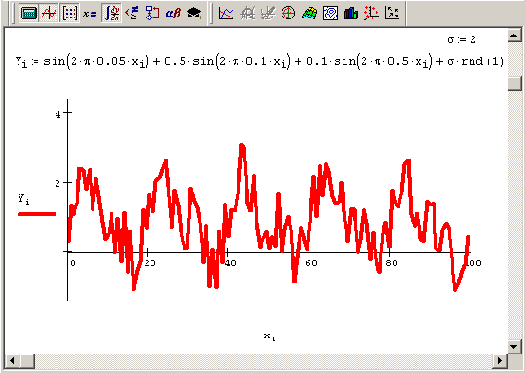Click the vertical scrollbar thumb
The image size is (526, 373).
[515, 83]
